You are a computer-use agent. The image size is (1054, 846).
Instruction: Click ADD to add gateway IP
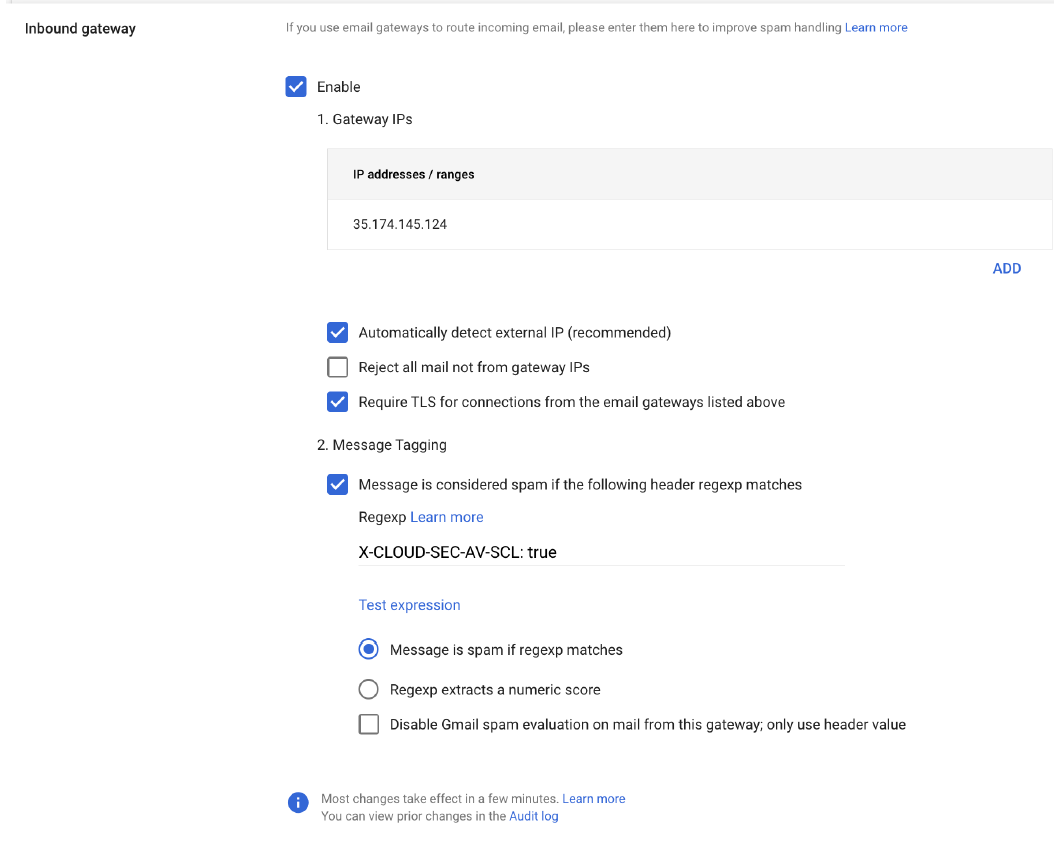click(1006, 268)
